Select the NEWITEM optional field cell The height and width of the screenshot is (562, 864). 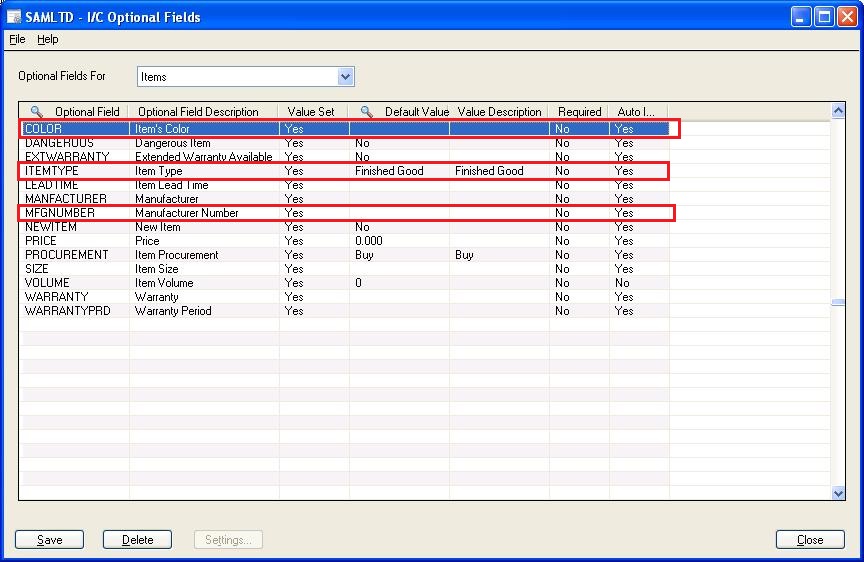click(74, 227)
